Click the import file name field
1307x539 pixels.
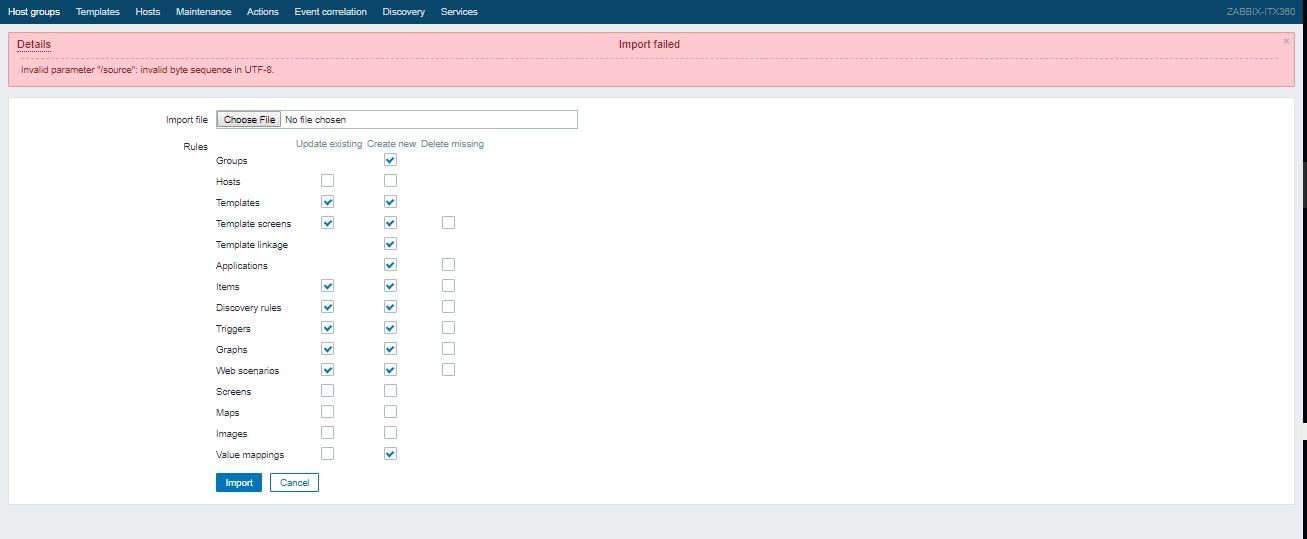coord(396,120)
